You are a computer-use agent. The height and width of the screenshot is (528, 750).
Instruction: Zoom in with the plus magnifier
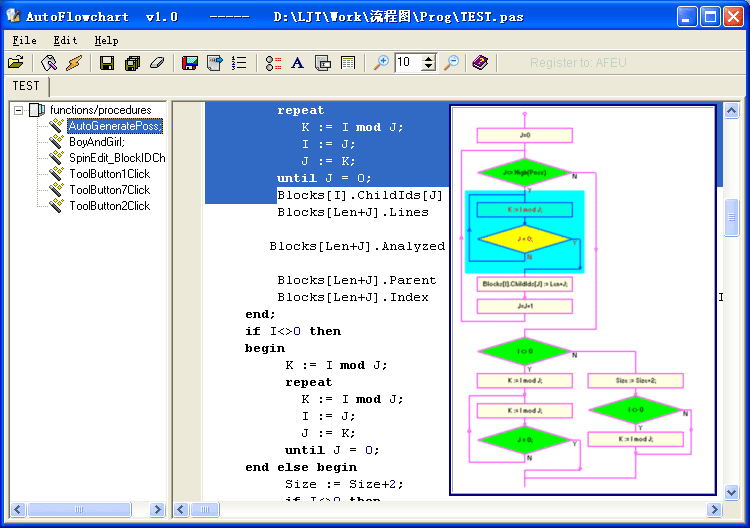point(381,63)
